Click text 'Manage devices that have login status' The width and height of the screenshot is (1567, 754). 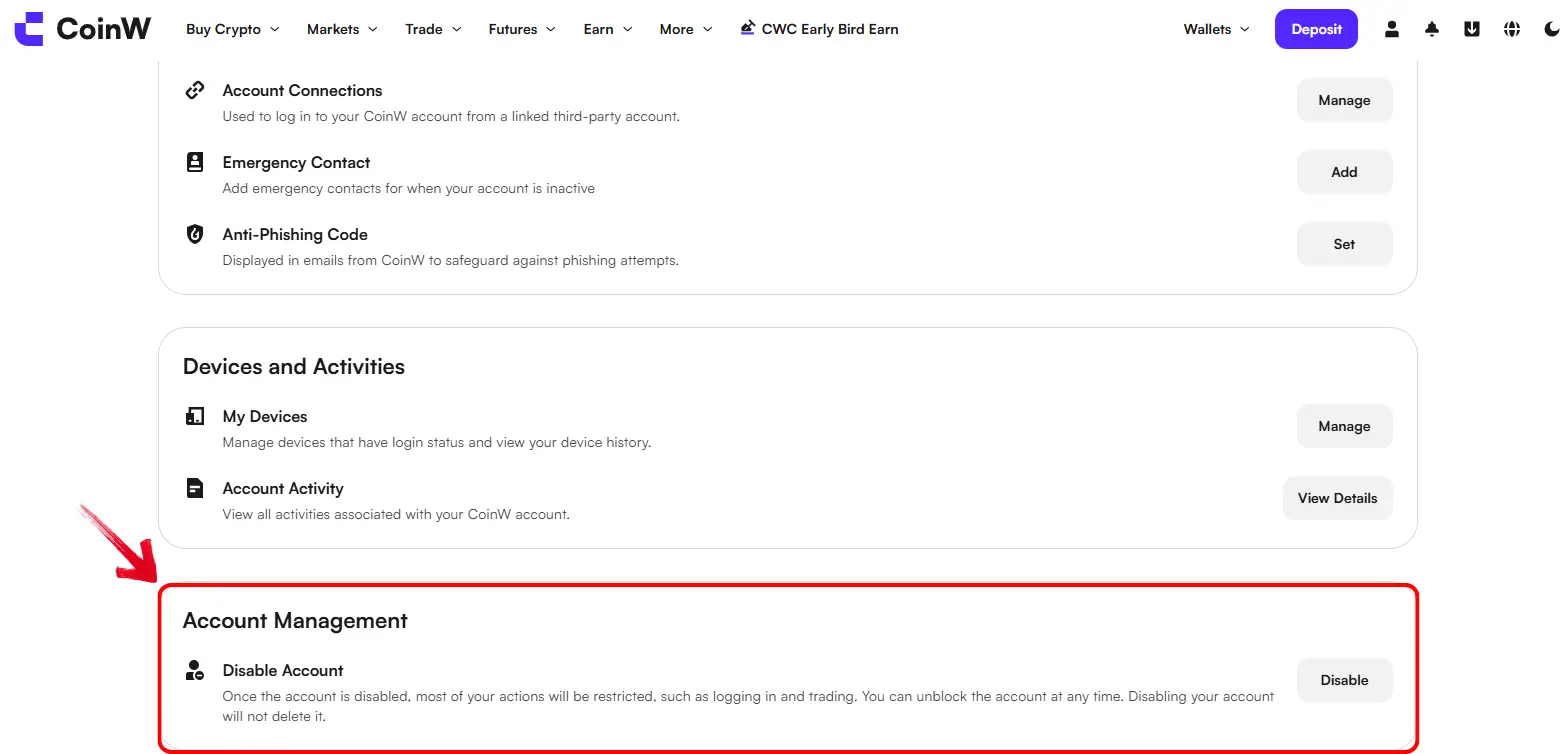[x=436, y=442]
